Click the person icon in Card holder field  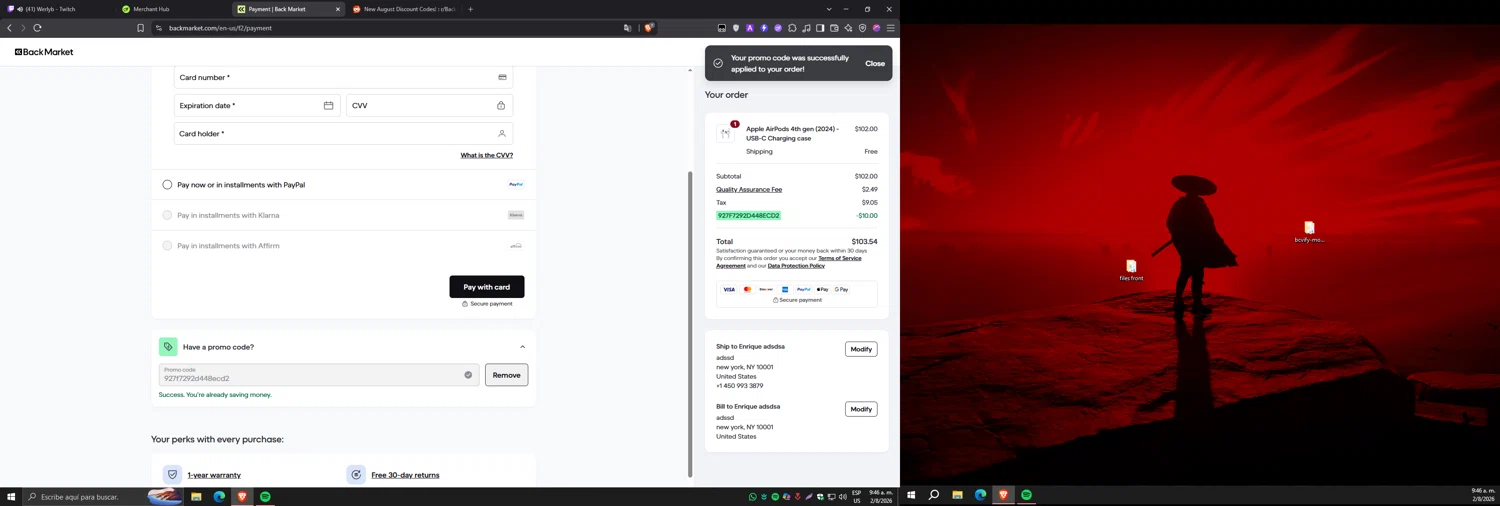click(502, 133)
